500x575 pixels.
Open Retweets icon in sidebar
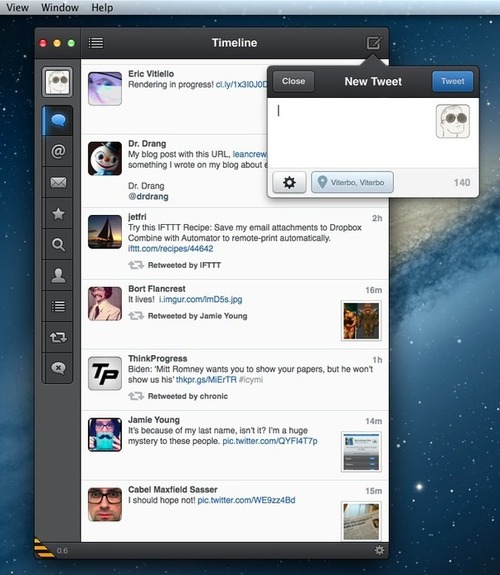pos(58,337)
